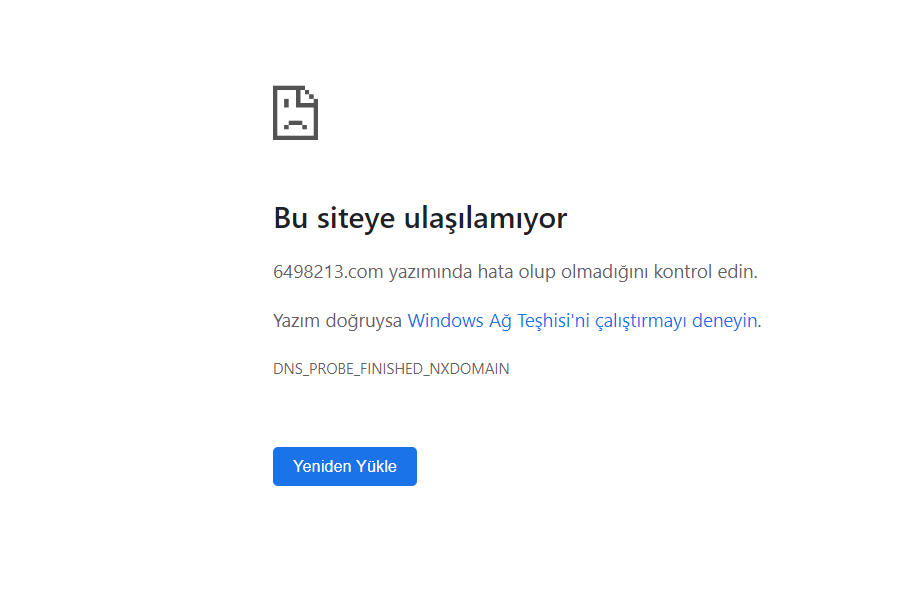919x615 pixels.
Task: Click the yazım doğruysa sentence text
Action: point(337,320)
